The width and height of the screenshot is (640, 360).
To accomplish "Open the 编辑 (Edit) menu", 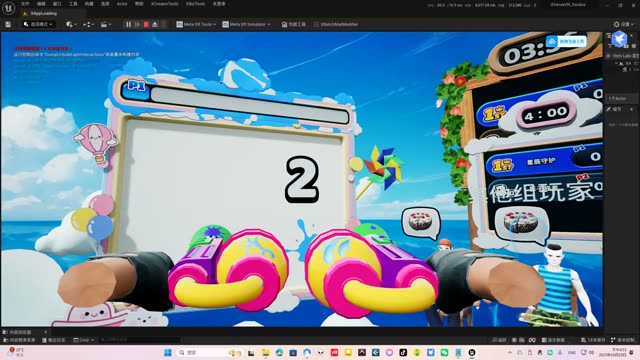I will pos(41,4).
